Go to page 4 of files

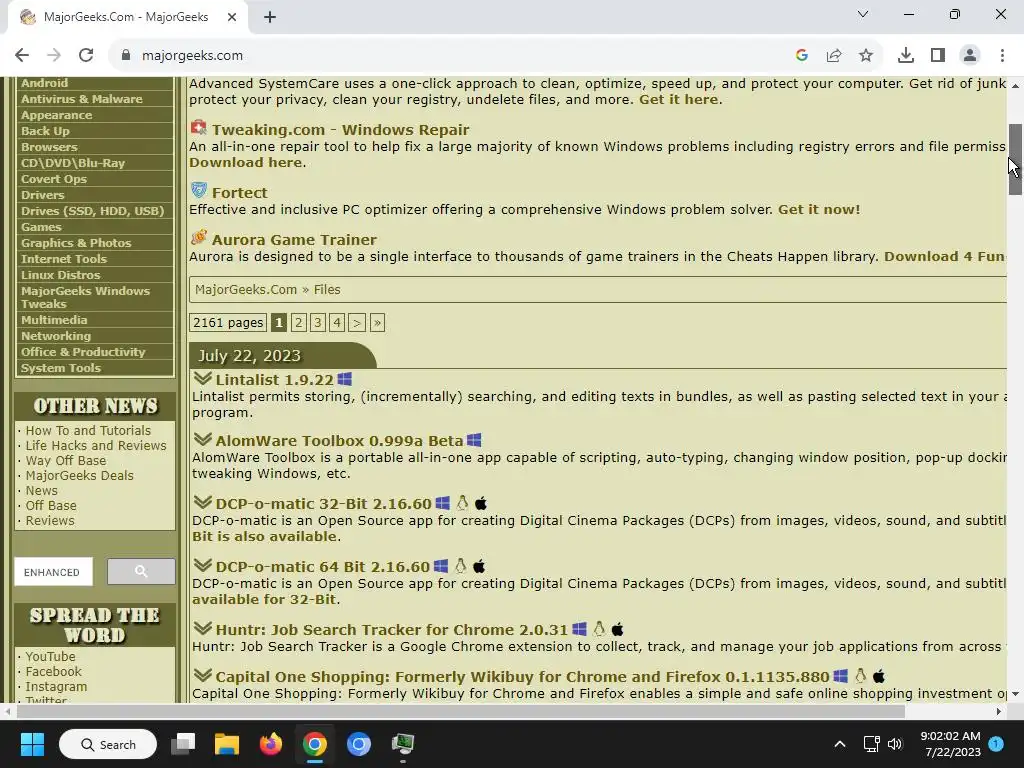[x=337, y=323]
